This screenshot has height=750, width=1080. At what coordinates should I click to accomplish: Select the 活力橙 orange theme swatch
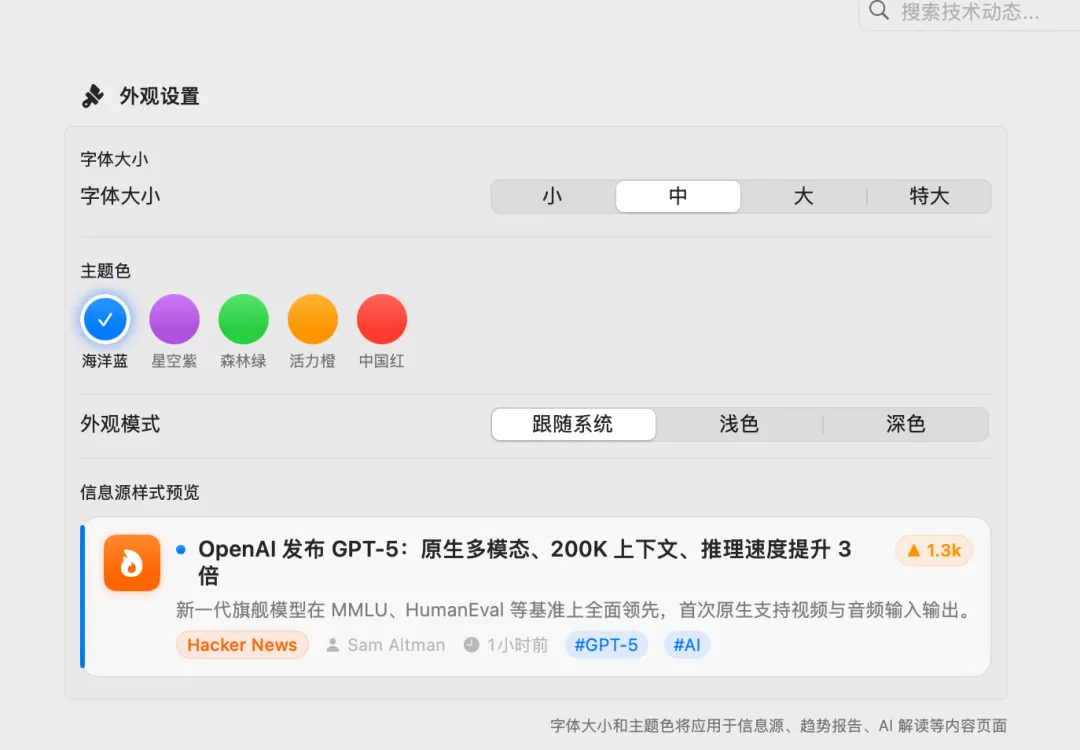[x=313, y=319]
